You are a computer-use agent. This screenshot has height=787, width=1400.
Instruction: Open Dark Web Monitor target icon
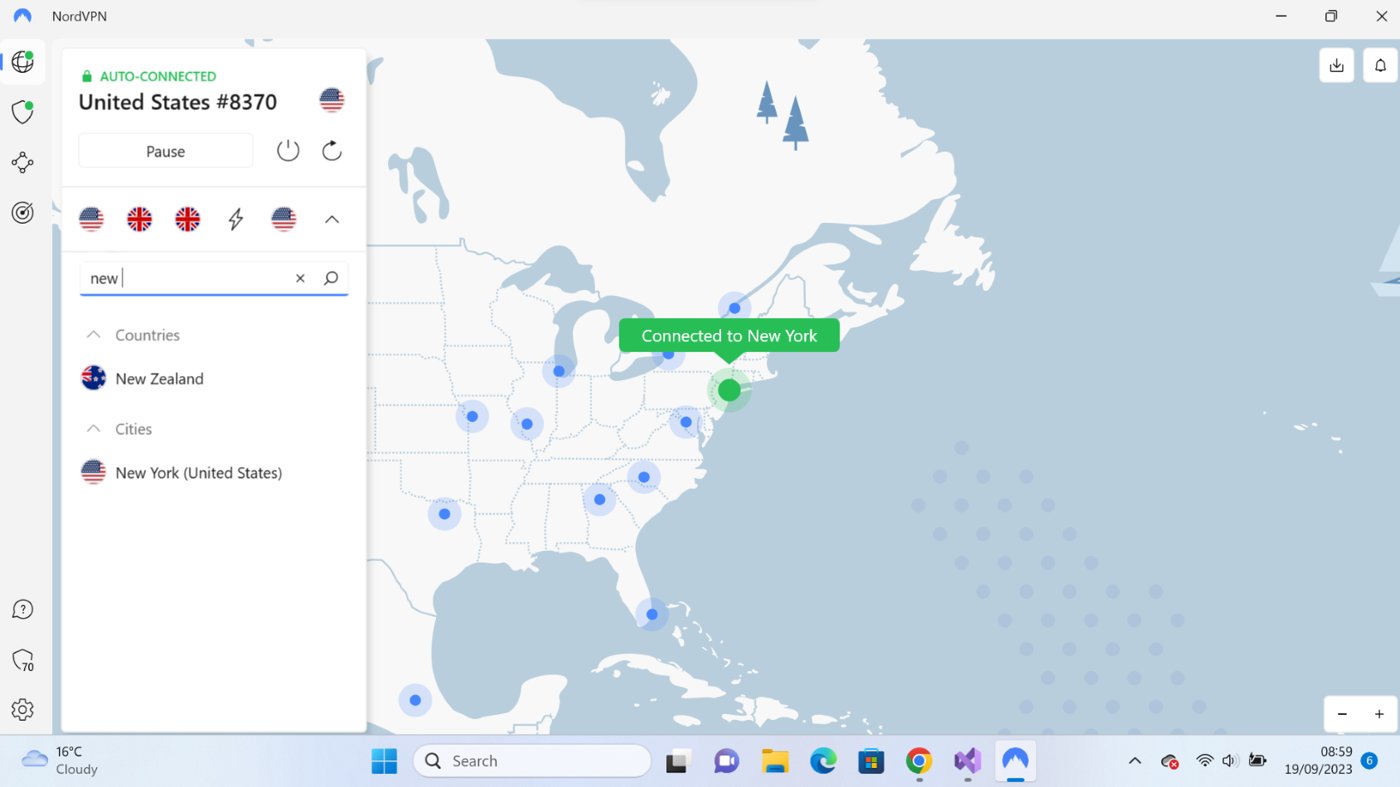(22, 212)
